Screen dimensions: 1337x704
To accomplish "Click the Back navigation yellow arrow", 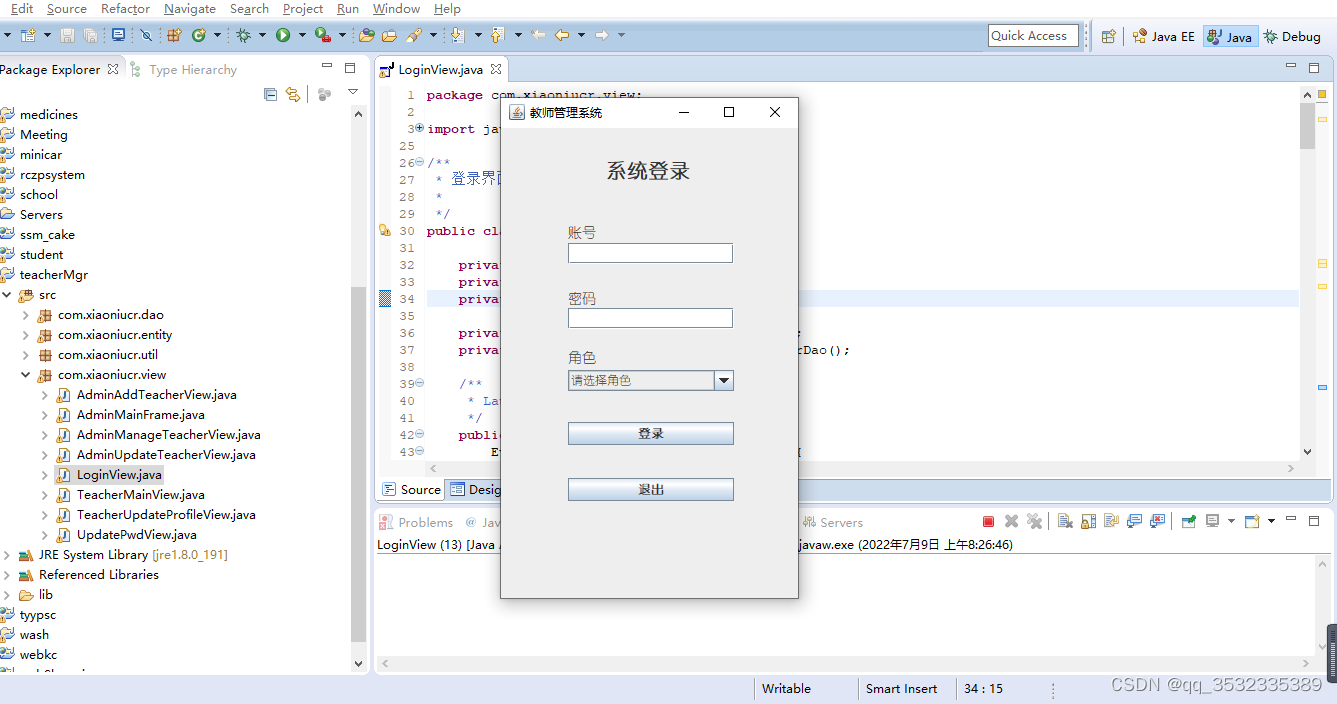I will (x=562, y=36).
